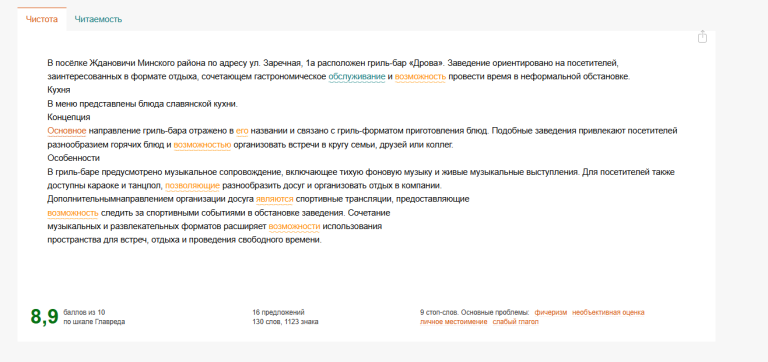Click highlighted «возможности» before «использования»
Viewport: 768px width, 362px height.
[x=294, y=226]
